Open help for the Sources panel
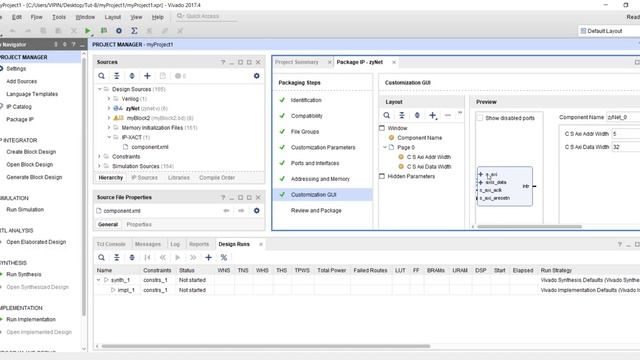 223,62
